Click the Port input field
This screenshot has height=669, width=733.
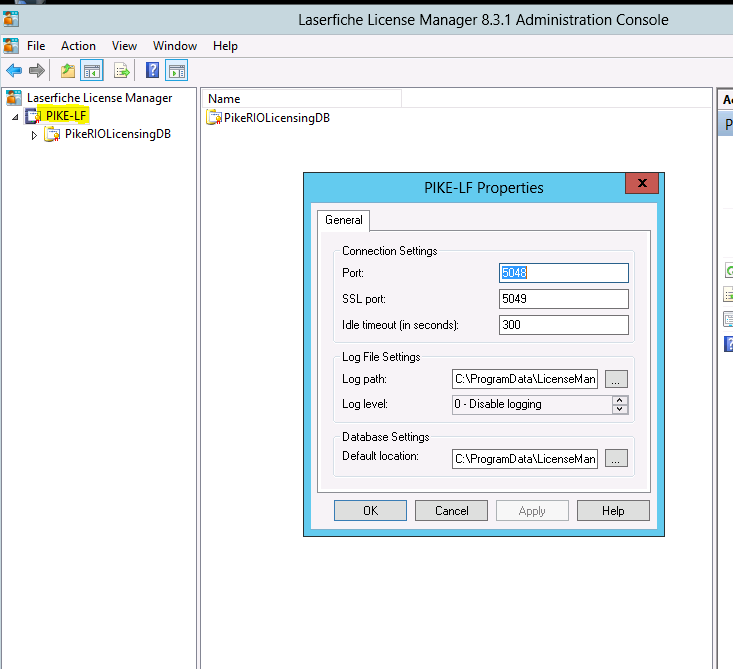tap(564, 273)
